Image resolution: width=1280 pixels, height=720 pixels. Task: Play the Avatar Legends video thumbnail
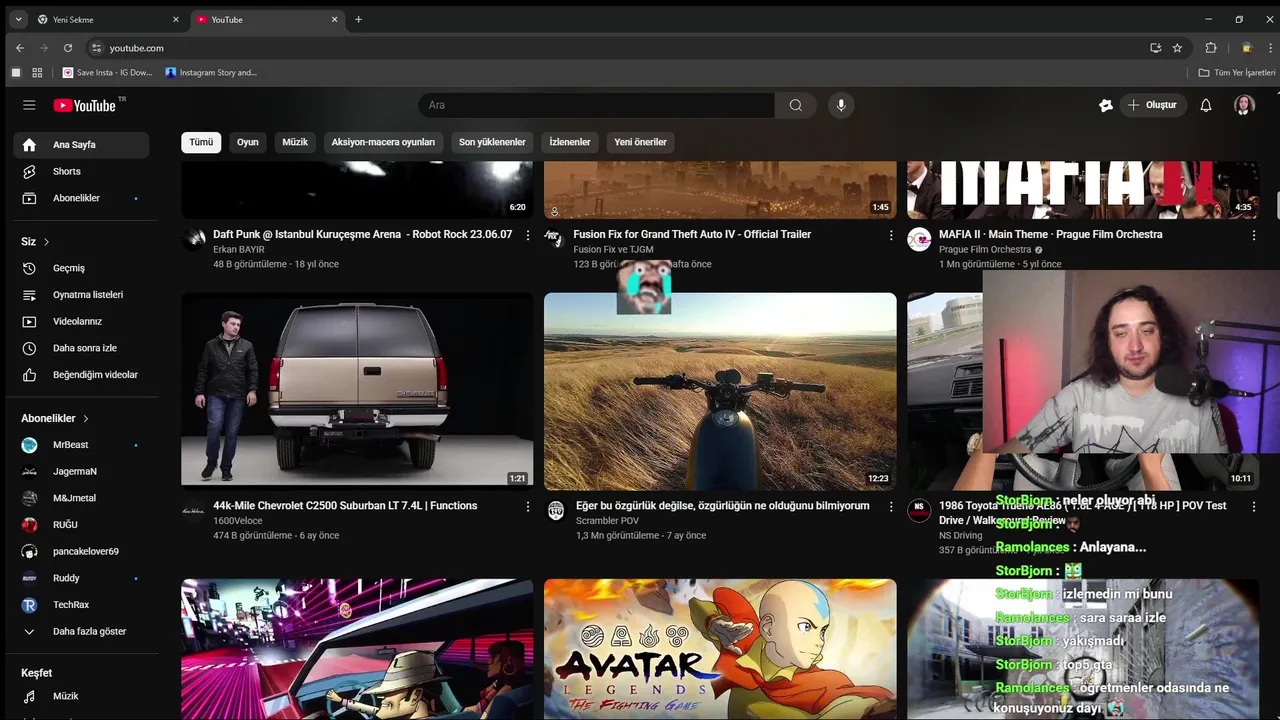720,649
